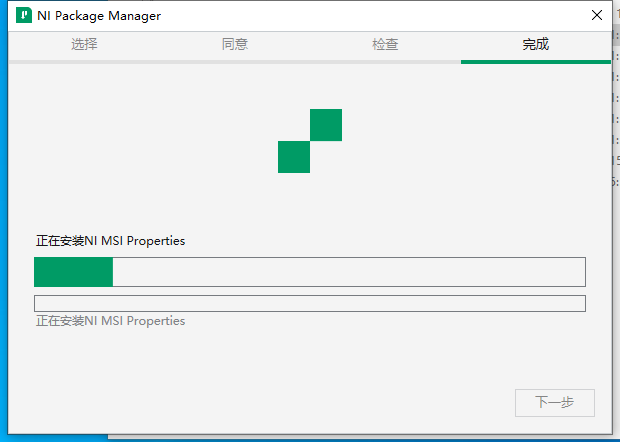Click the green filled portion of the overall progress bar
Image resolution: width=620 pixels, height=442 pixels.
(x=74, y=272)
